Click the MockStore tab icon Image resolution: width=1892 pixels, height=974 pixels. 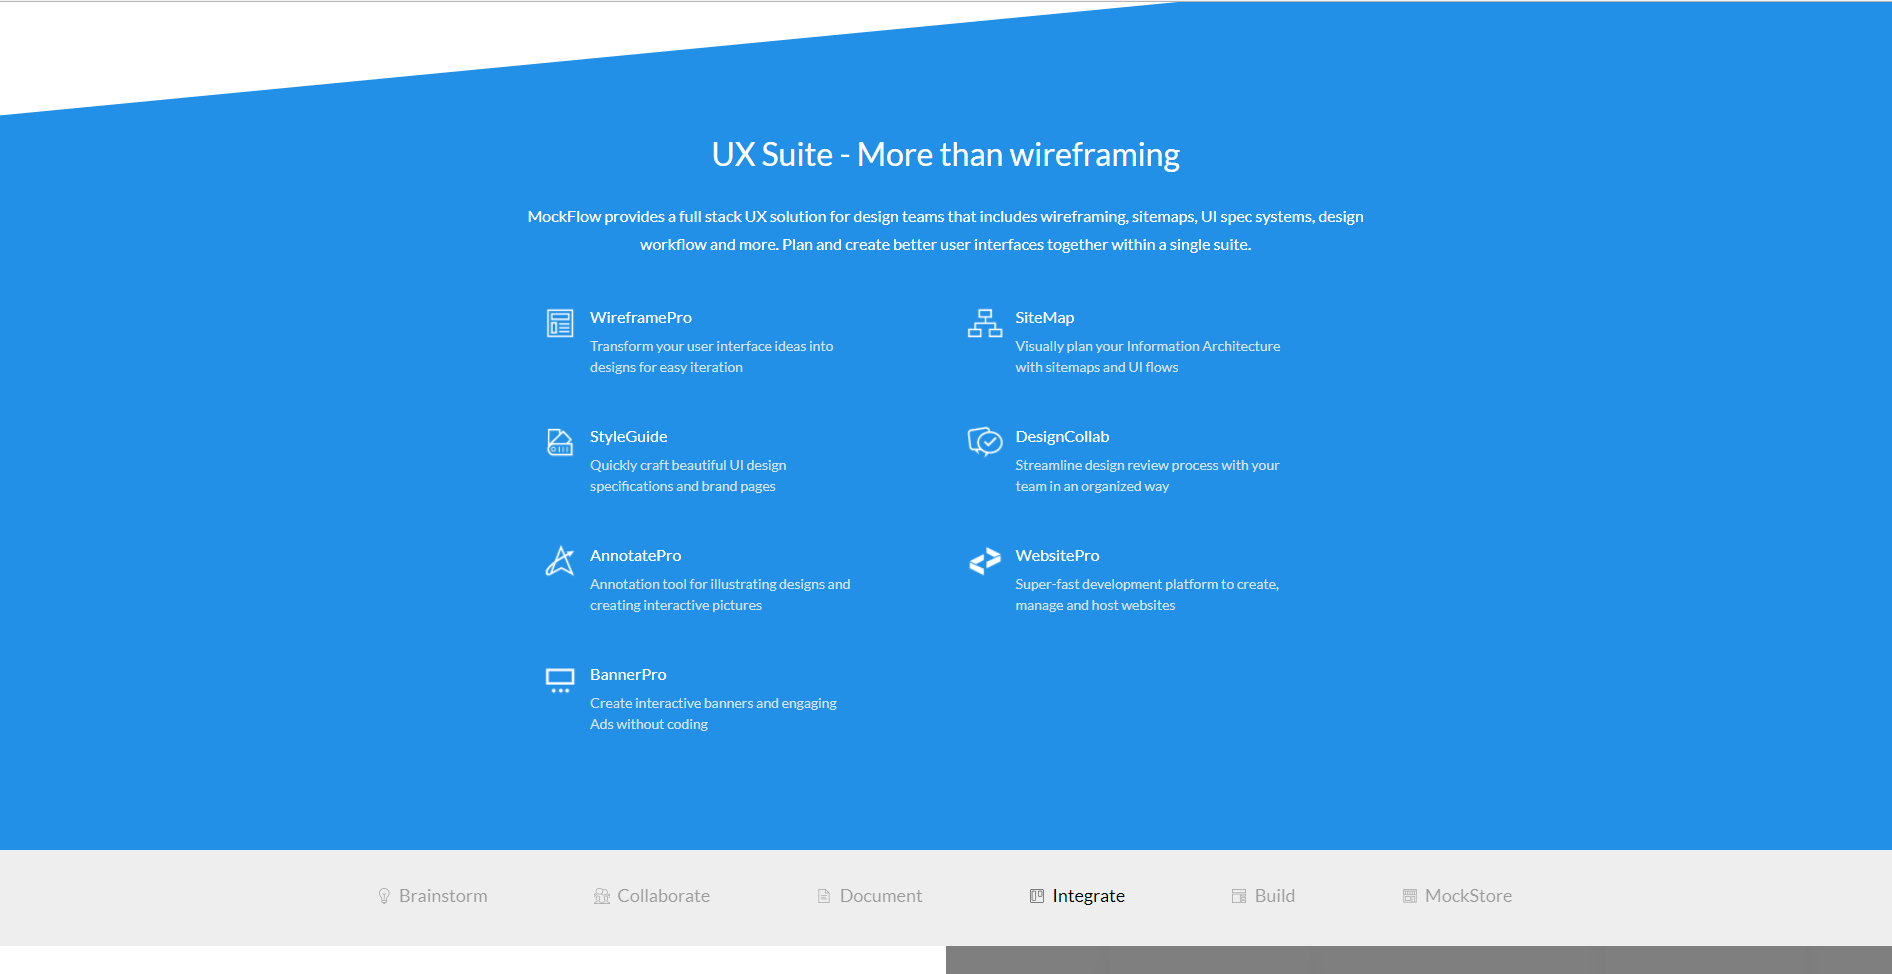point(1410,896)
